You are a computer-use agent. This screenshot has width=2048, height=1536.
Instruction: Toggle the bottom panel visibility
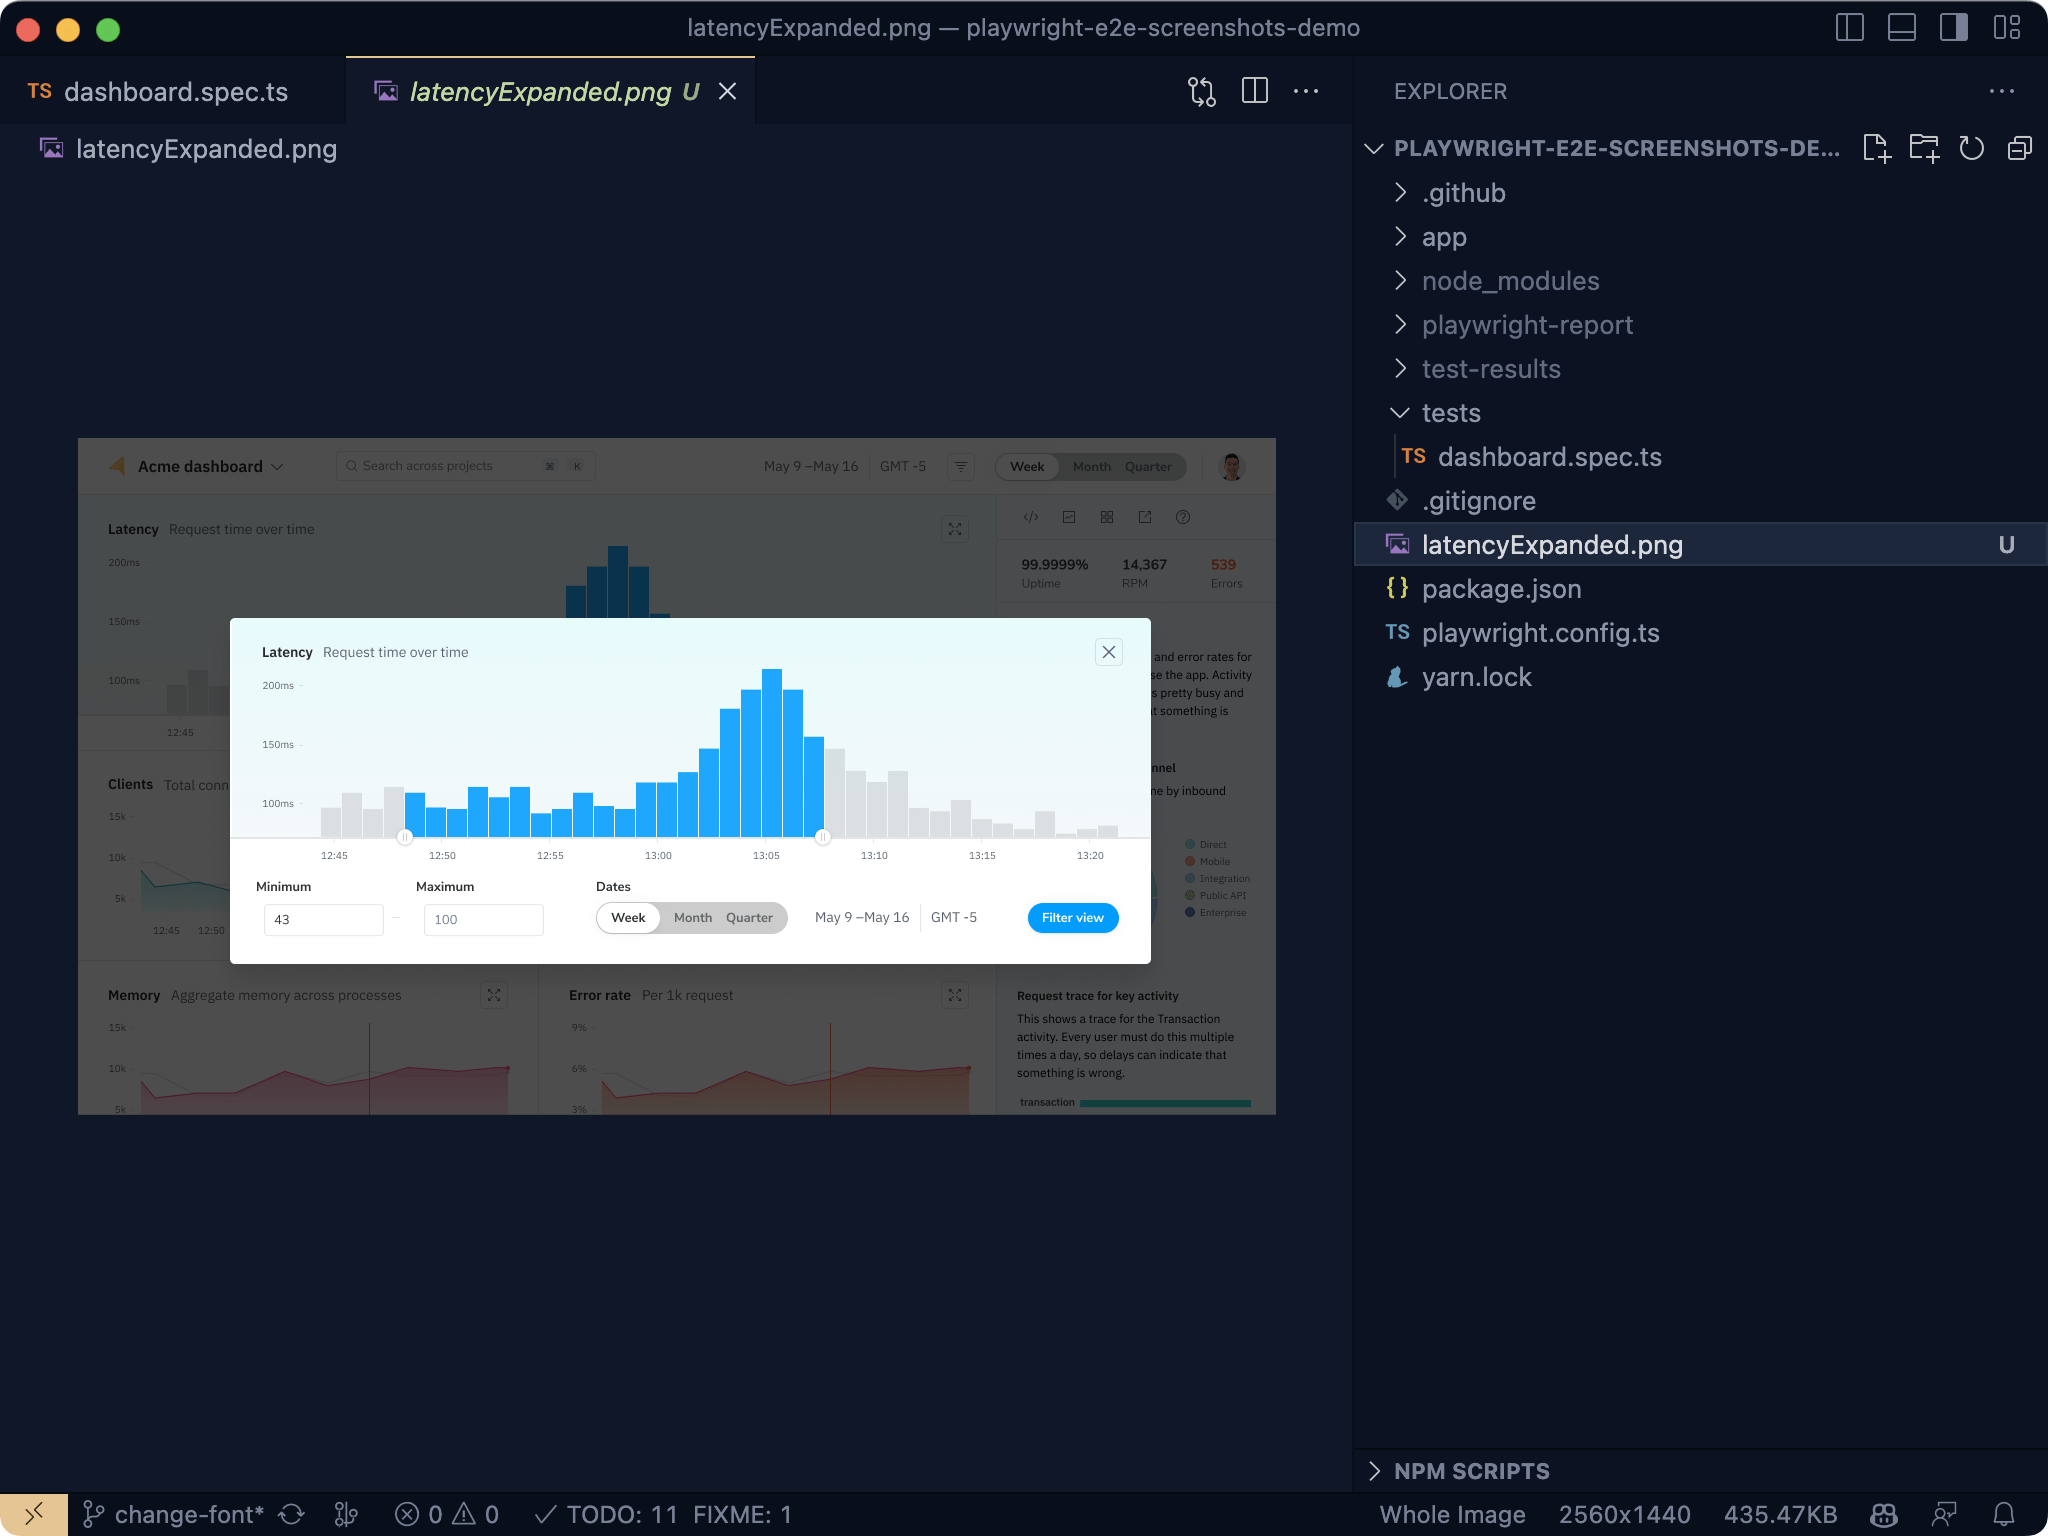[x=1901, y=28]
